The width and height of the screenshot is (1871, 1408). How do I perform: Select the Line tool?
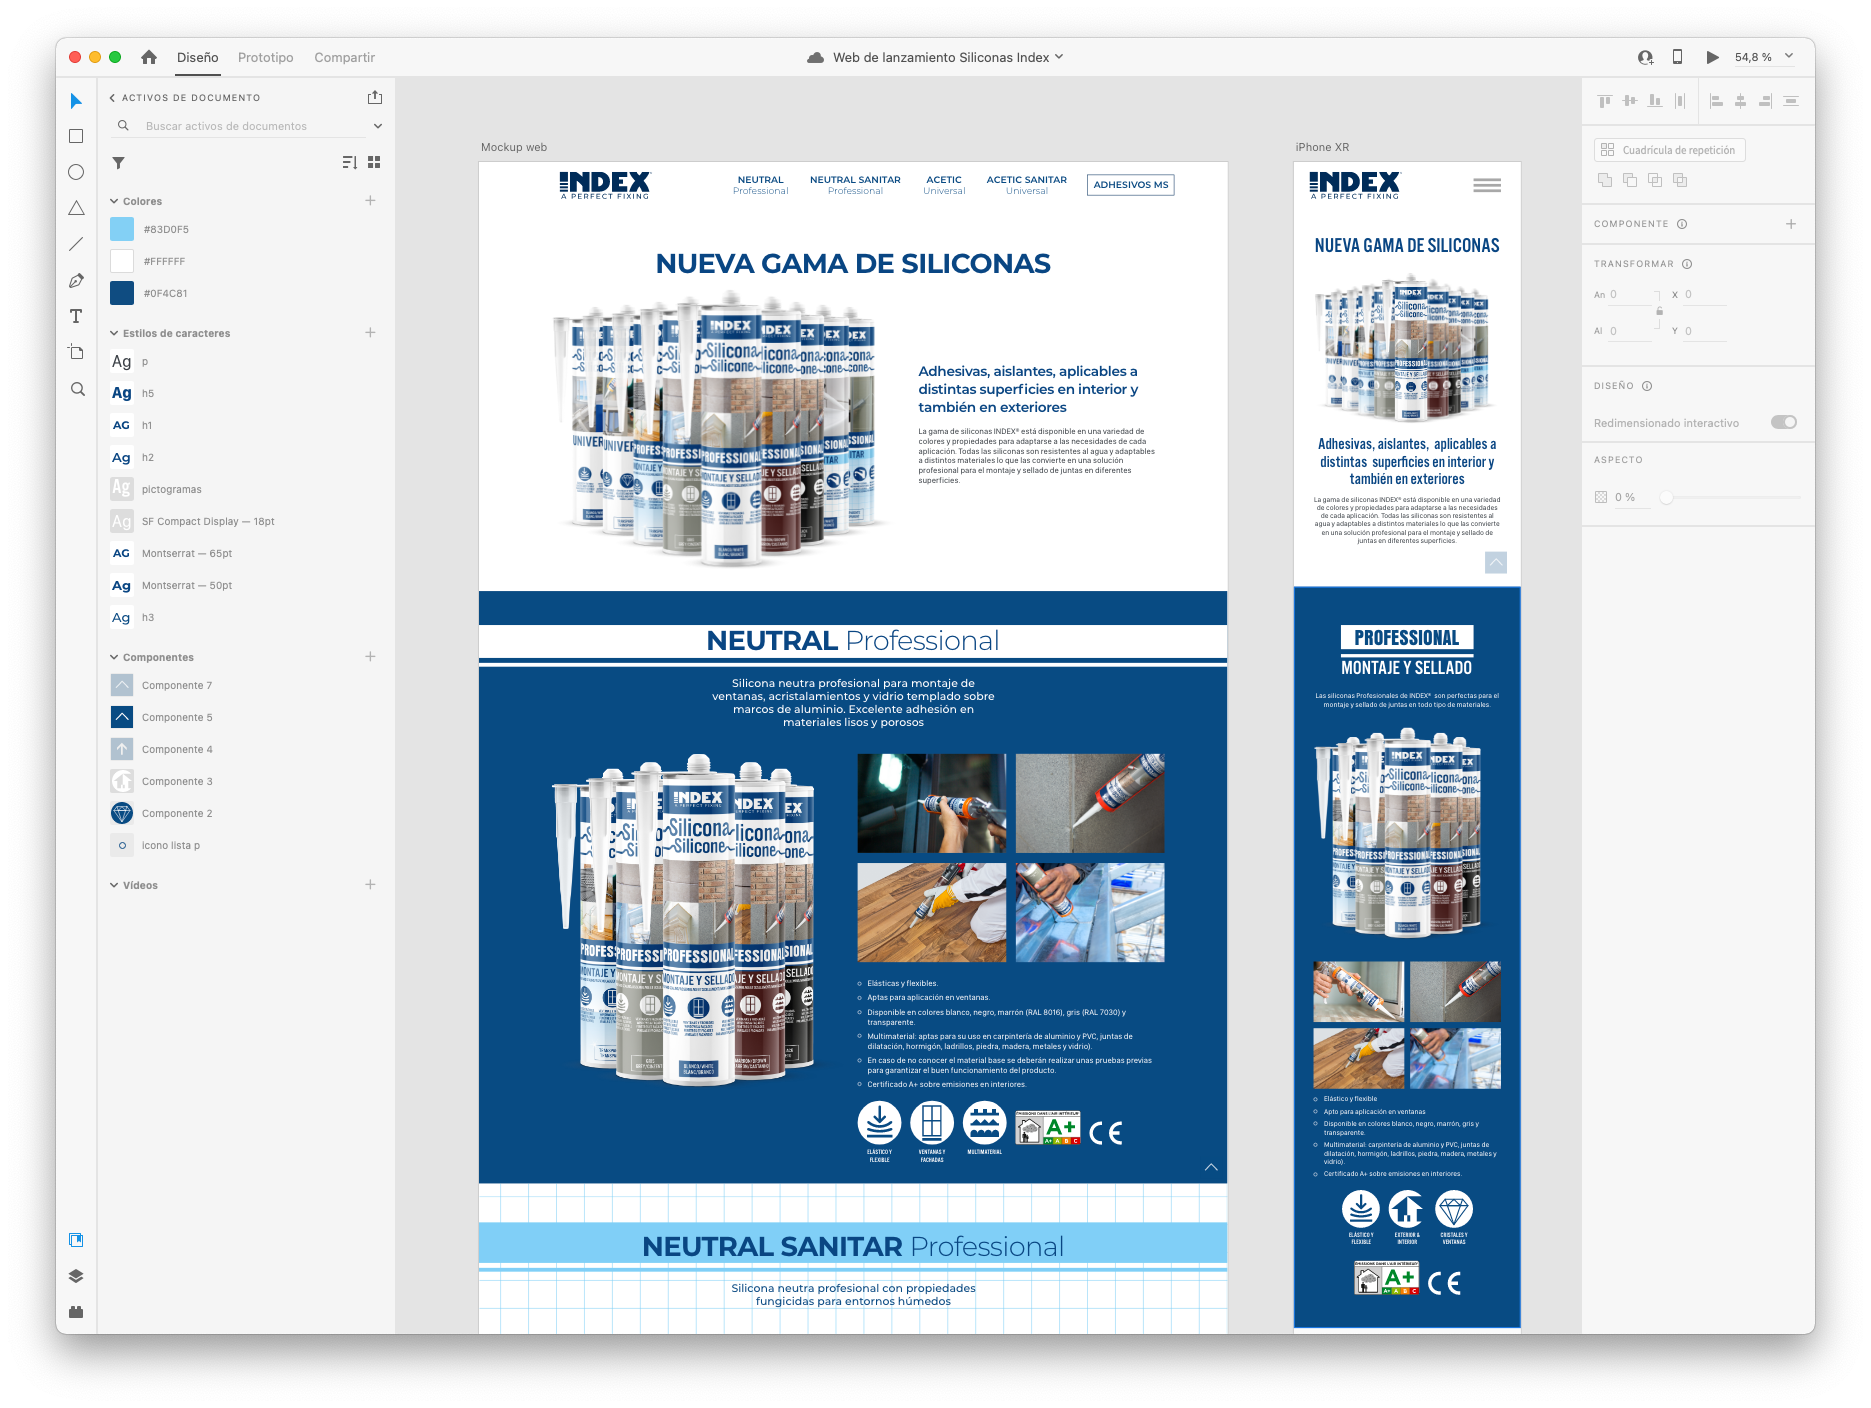click(x=76, y=244)
